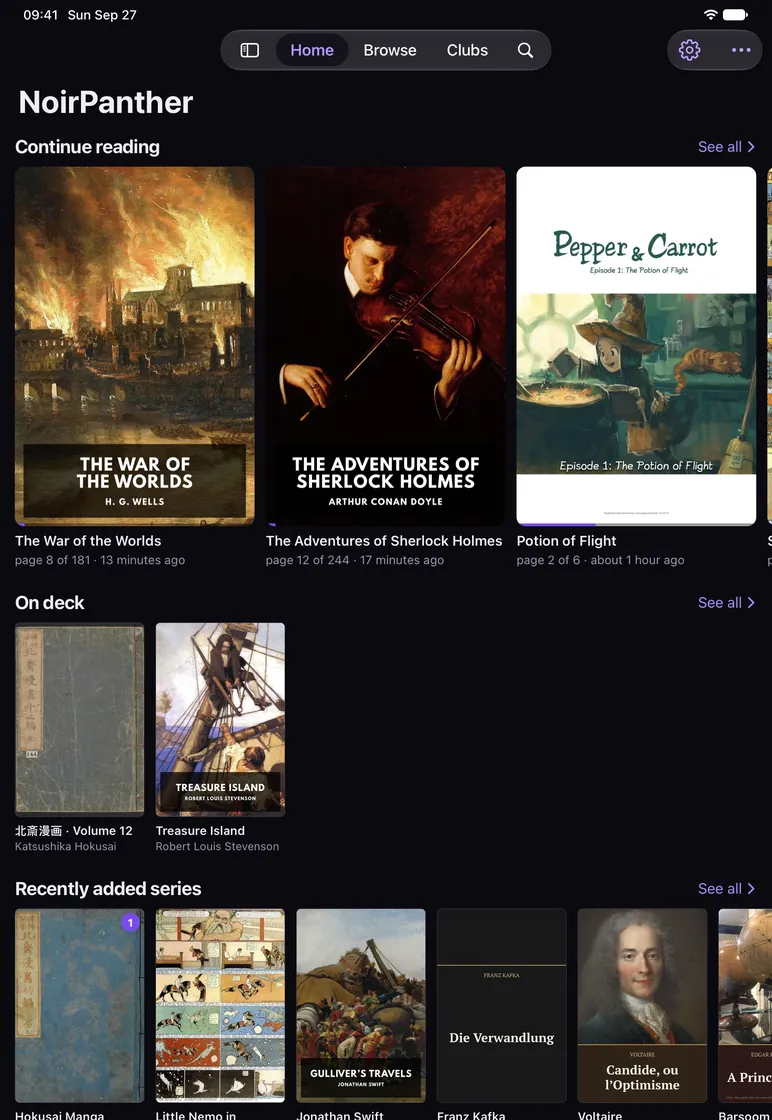This screenshot has height=1120, width=772.
Task: Open settings via the gear icon
Action: (x=689, y=50)
